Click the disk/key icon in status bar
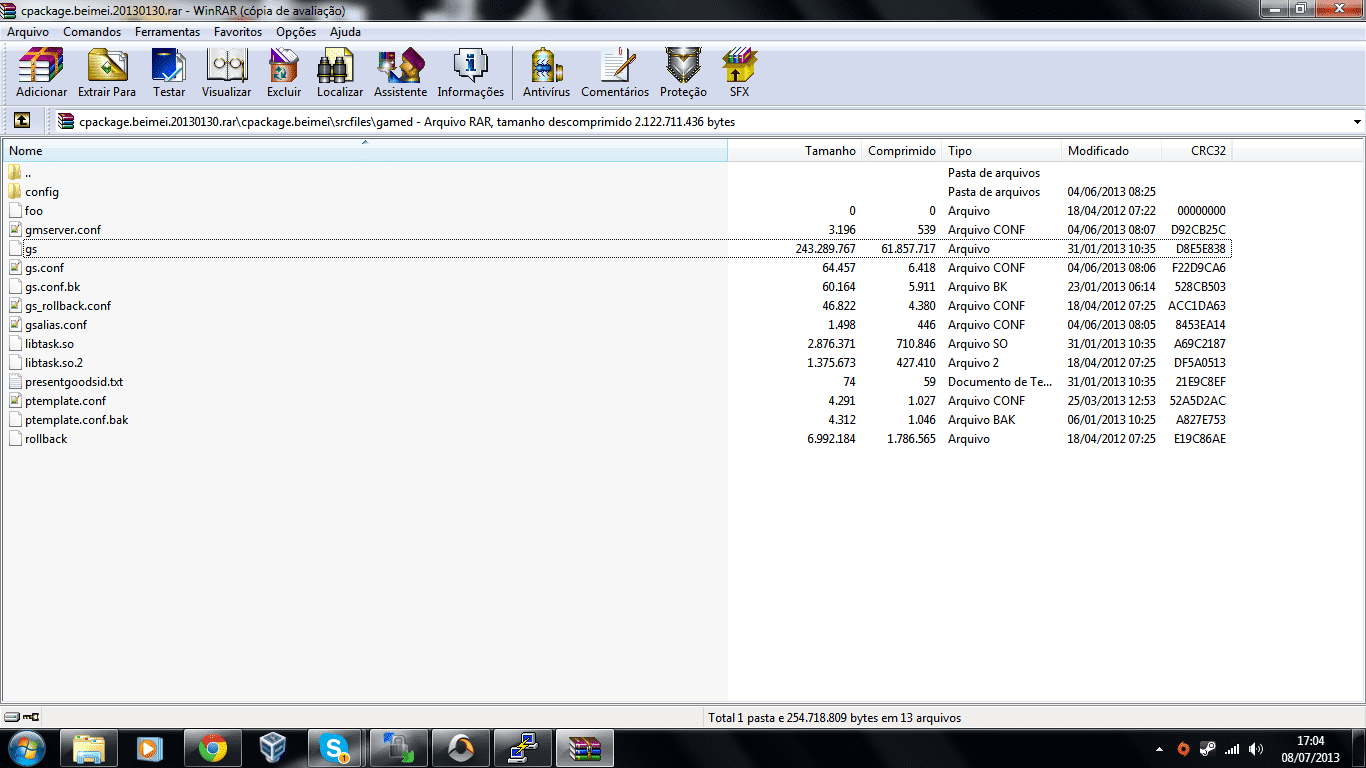The image size is (1366, 768). [x=22, y=717]
